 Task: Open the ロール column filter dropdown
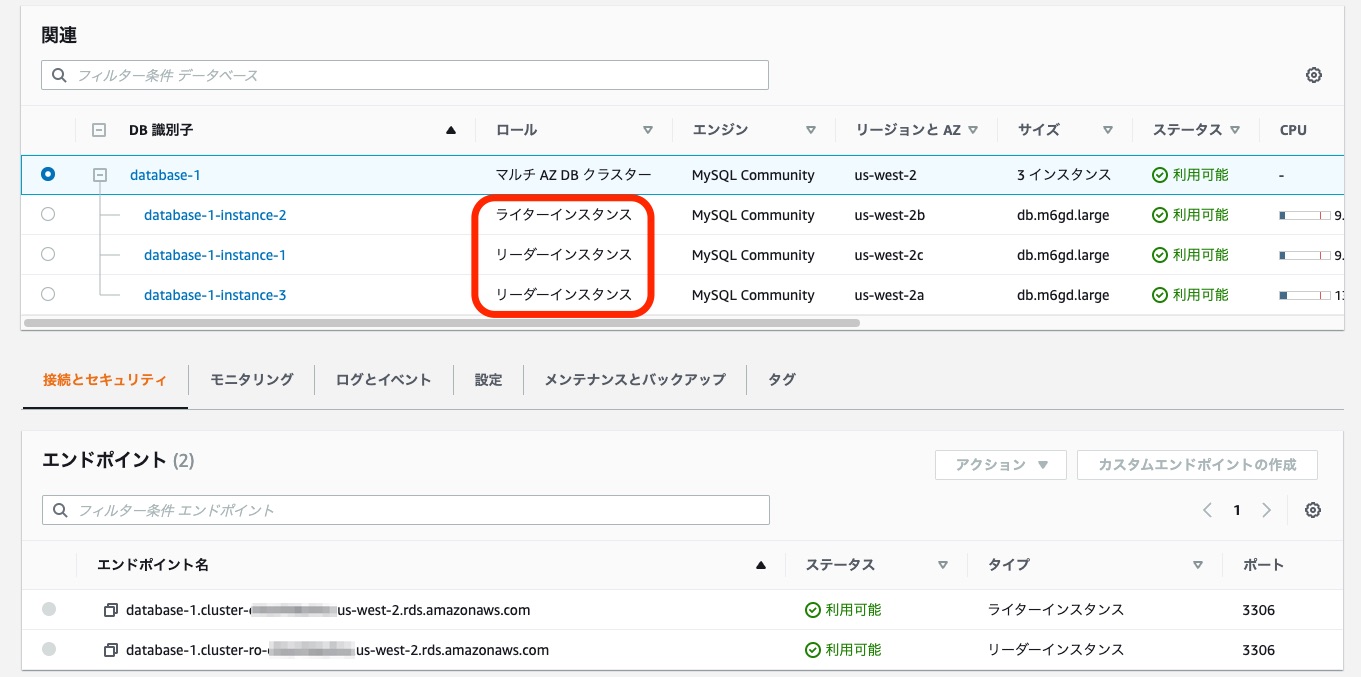point(647,129)
